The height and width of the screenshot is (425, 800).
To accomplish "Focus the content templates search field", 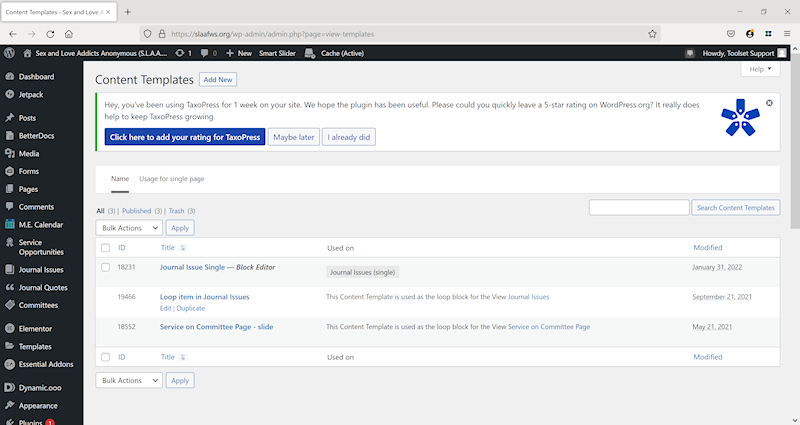I will point(639,208).
